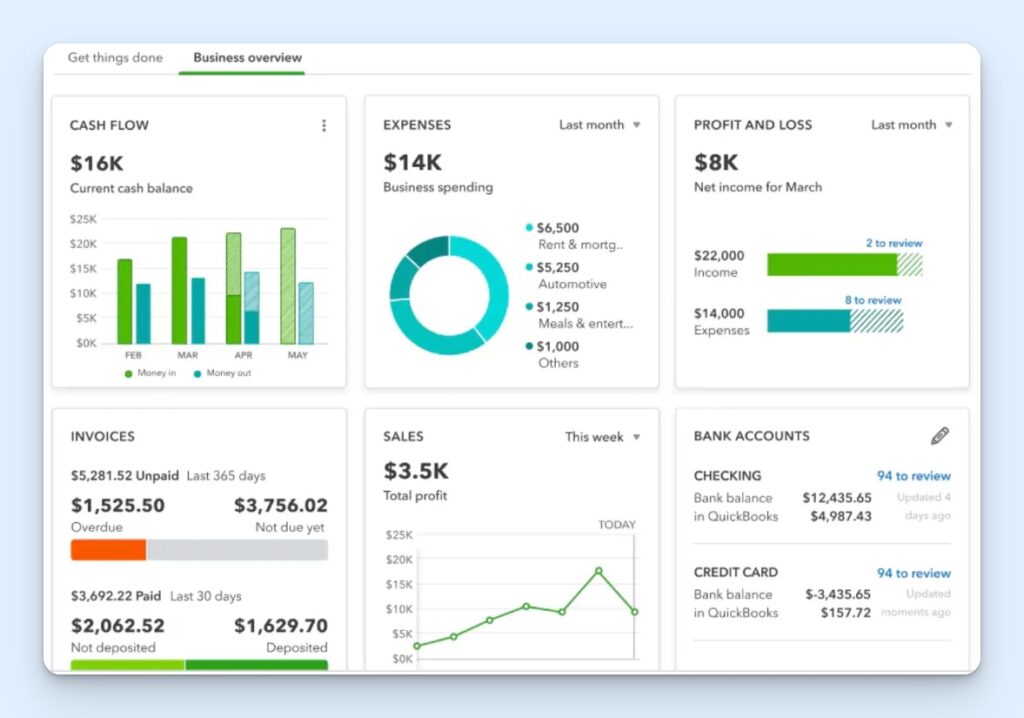This screenshot has width=1024, height=718.
Task: Click $5,281.52 Unpaid text
Action: [x=125, y=476]
